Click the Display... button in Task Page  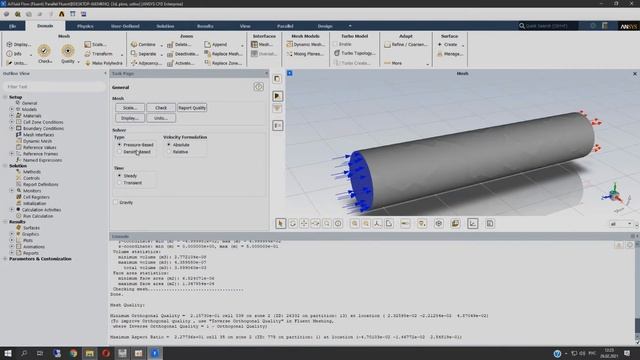tap(130, 118)
